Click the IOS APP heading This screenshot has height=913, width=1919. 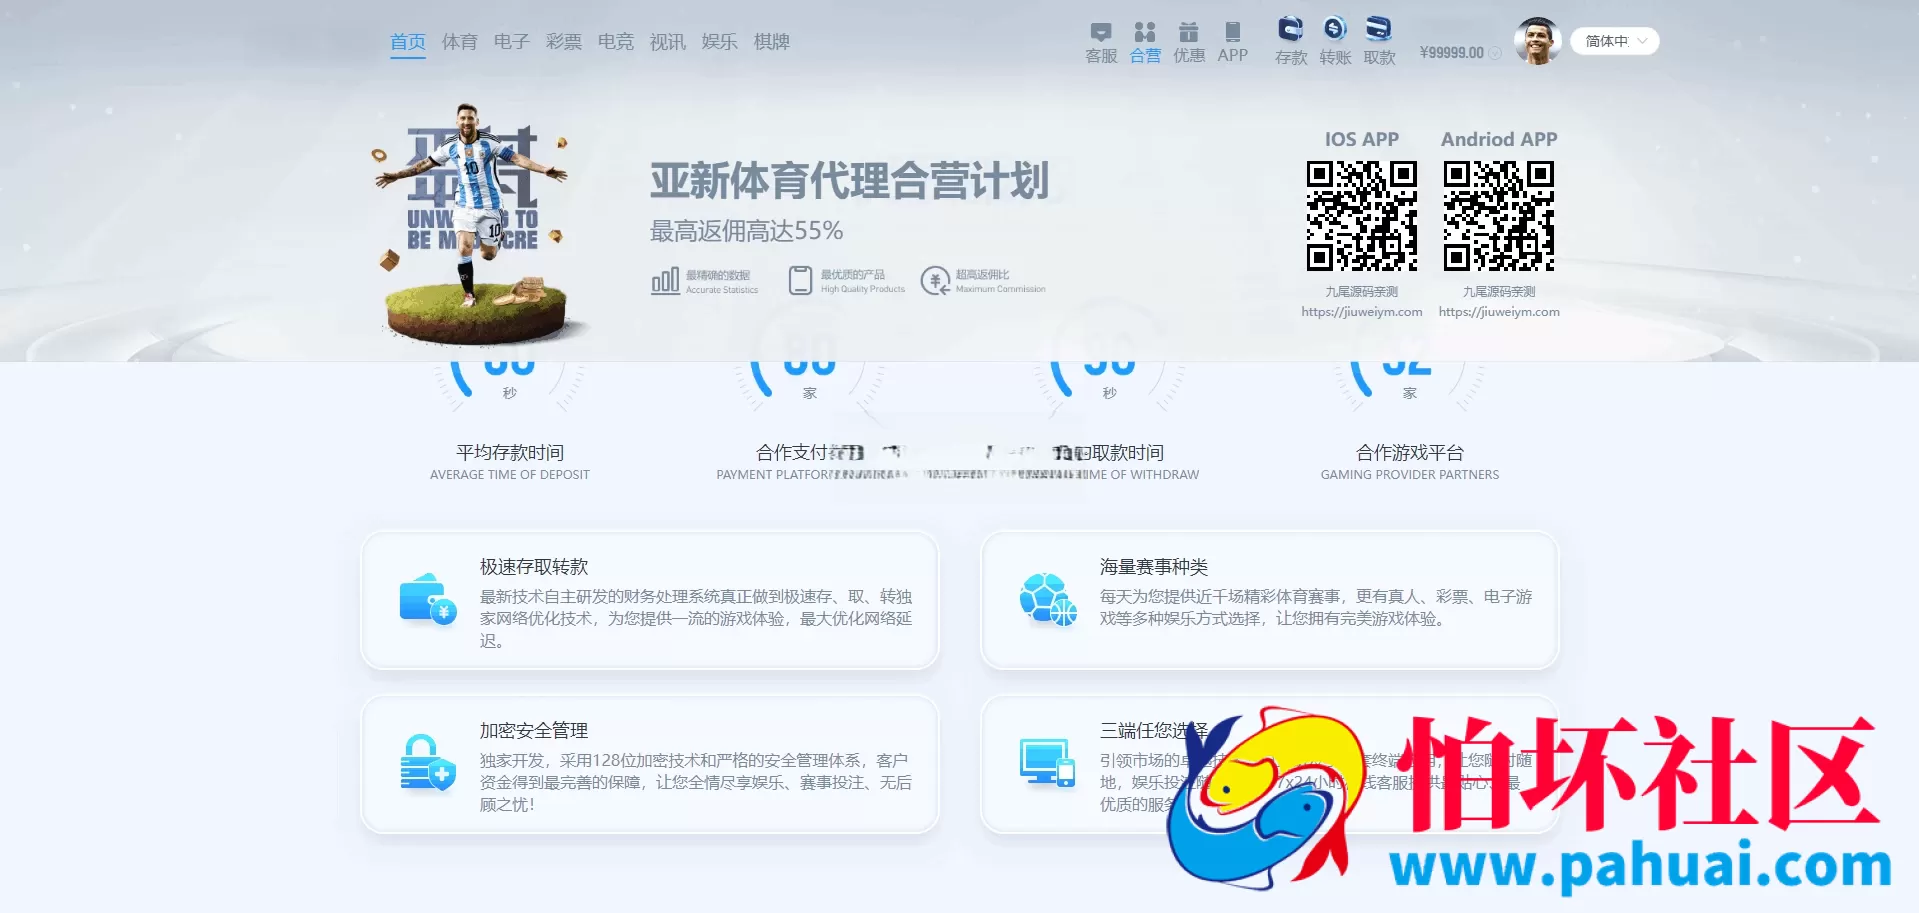click(x=1362, y=139)
